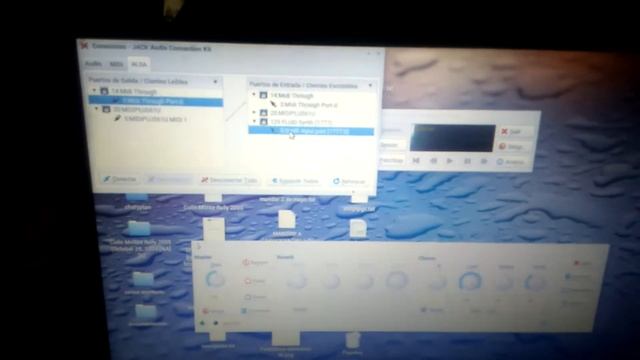Click the sort arrow on the output ports header
The image size is (640, 360).
click(x=215, y=82)
